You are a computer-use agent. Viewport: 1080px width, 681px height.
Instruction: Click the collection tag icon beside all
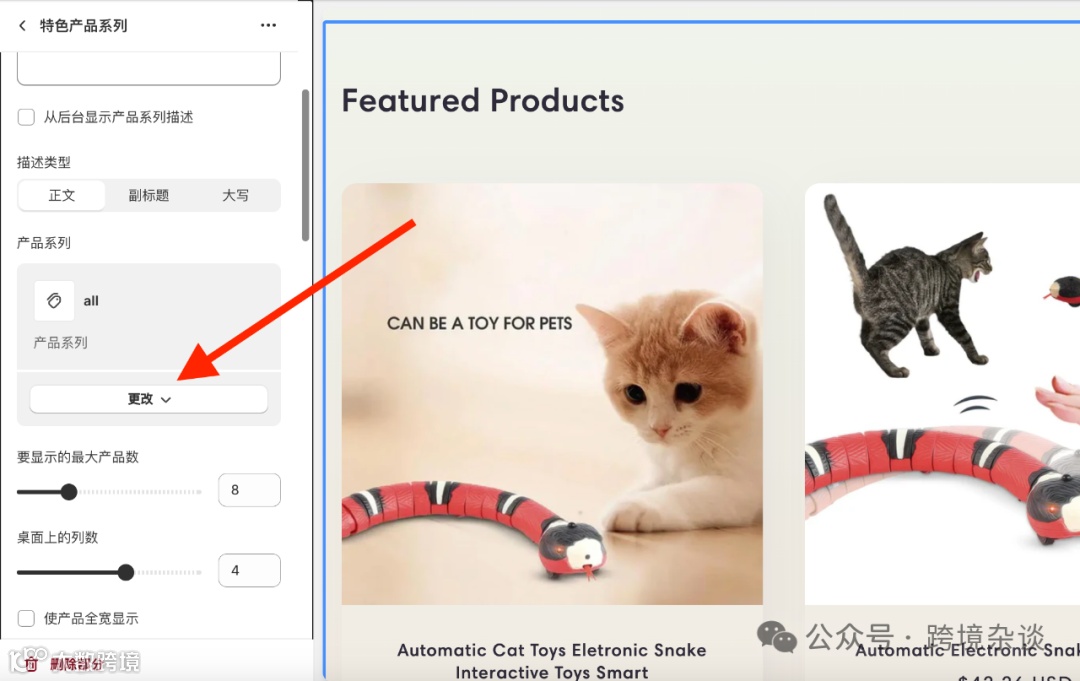pos(54,301)
